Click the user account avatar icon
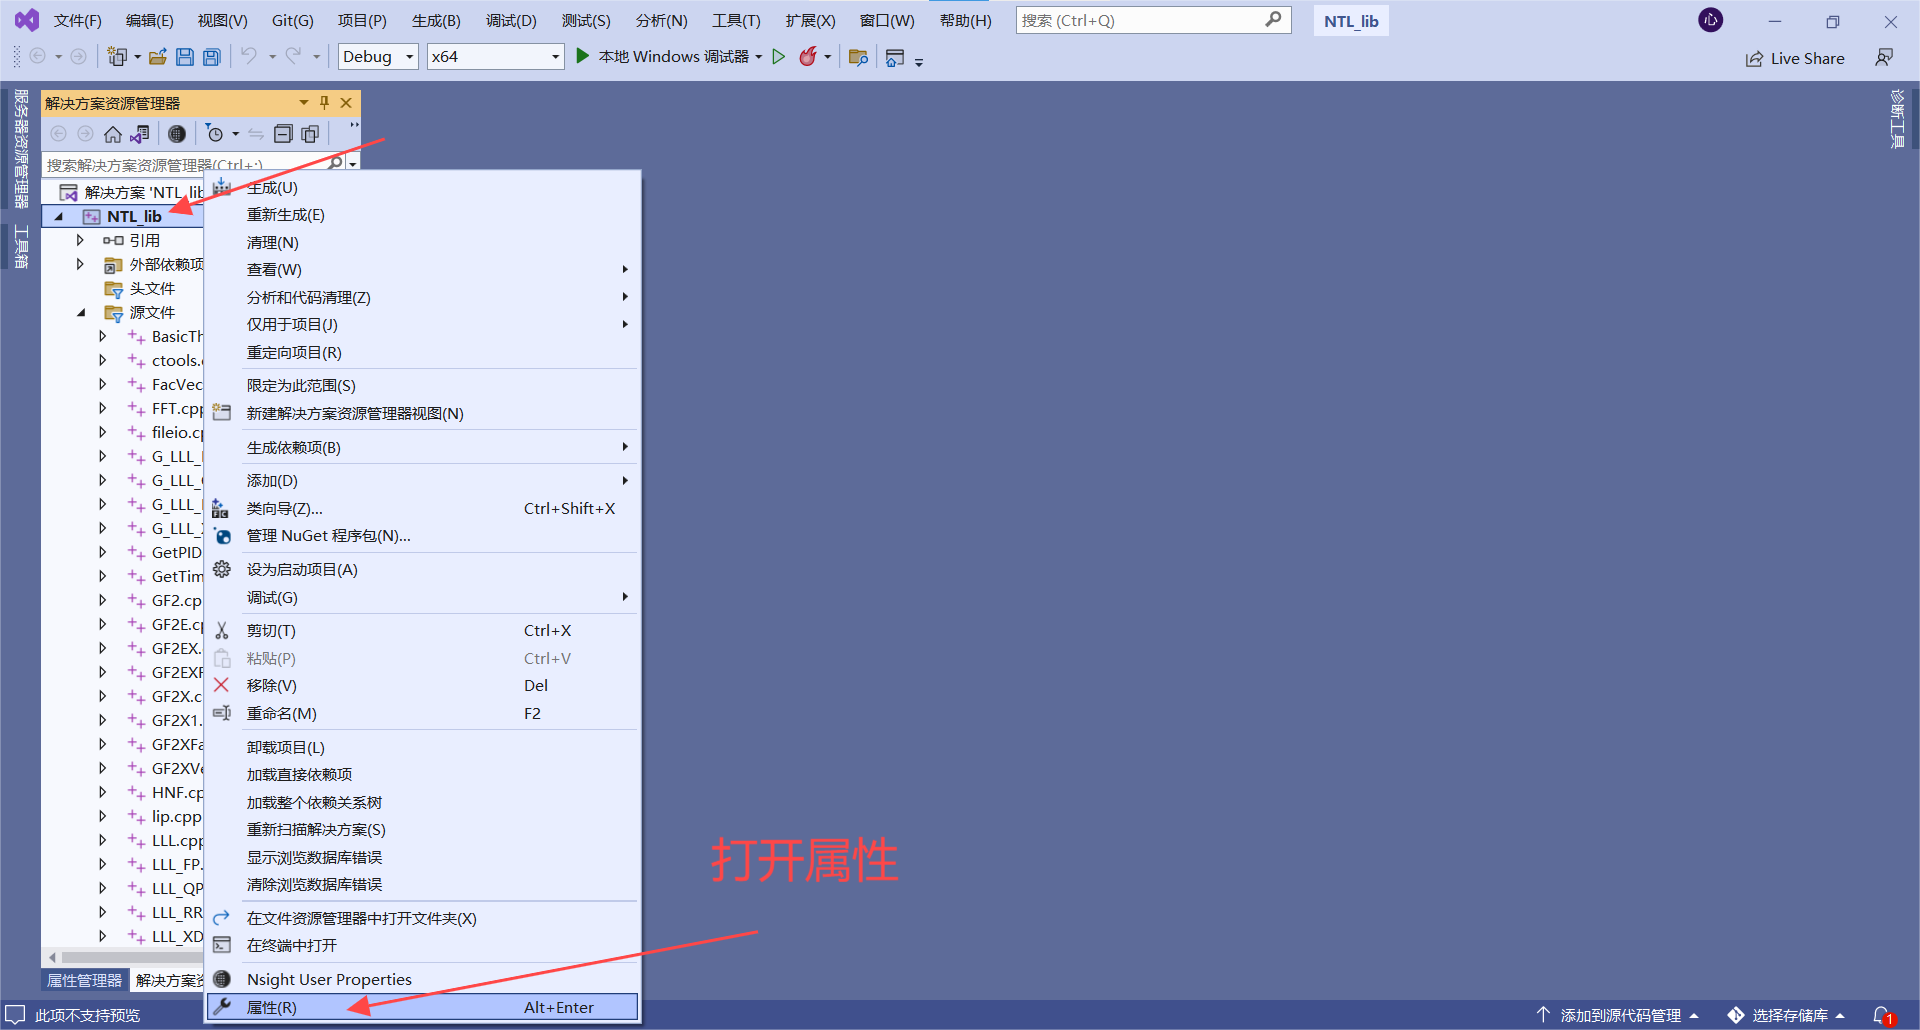Image resolution: width=1920 pixels, height=1030 pixels. [x=1711, y=20]
